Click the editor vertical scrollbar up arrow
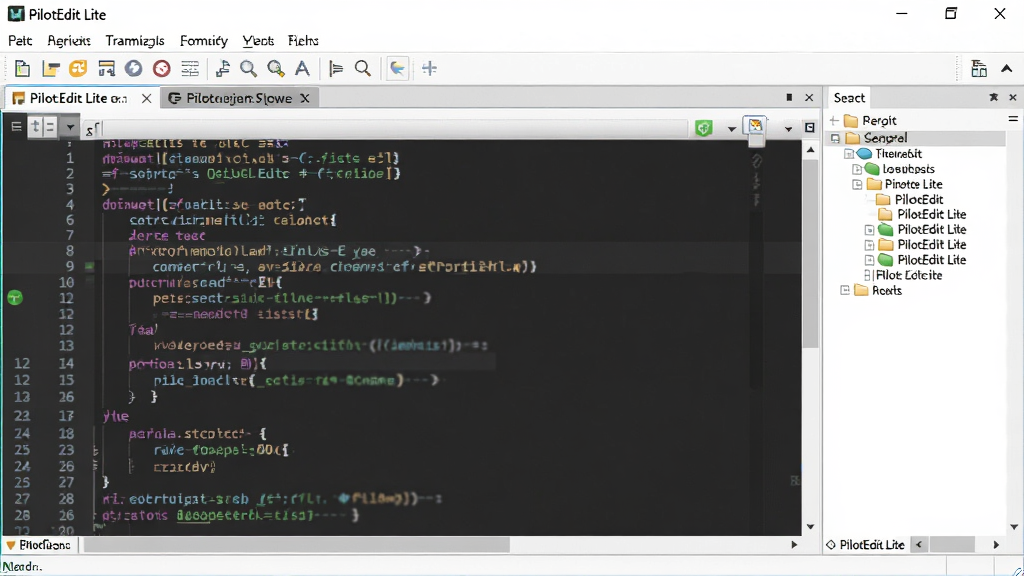This screenshot has width=1024, height=576. click(810, 150)
